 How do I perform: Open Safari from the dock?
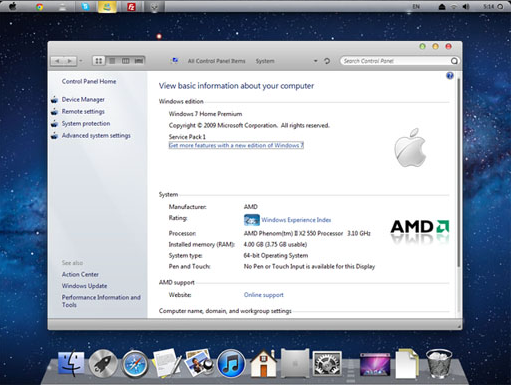pos(135,364)
